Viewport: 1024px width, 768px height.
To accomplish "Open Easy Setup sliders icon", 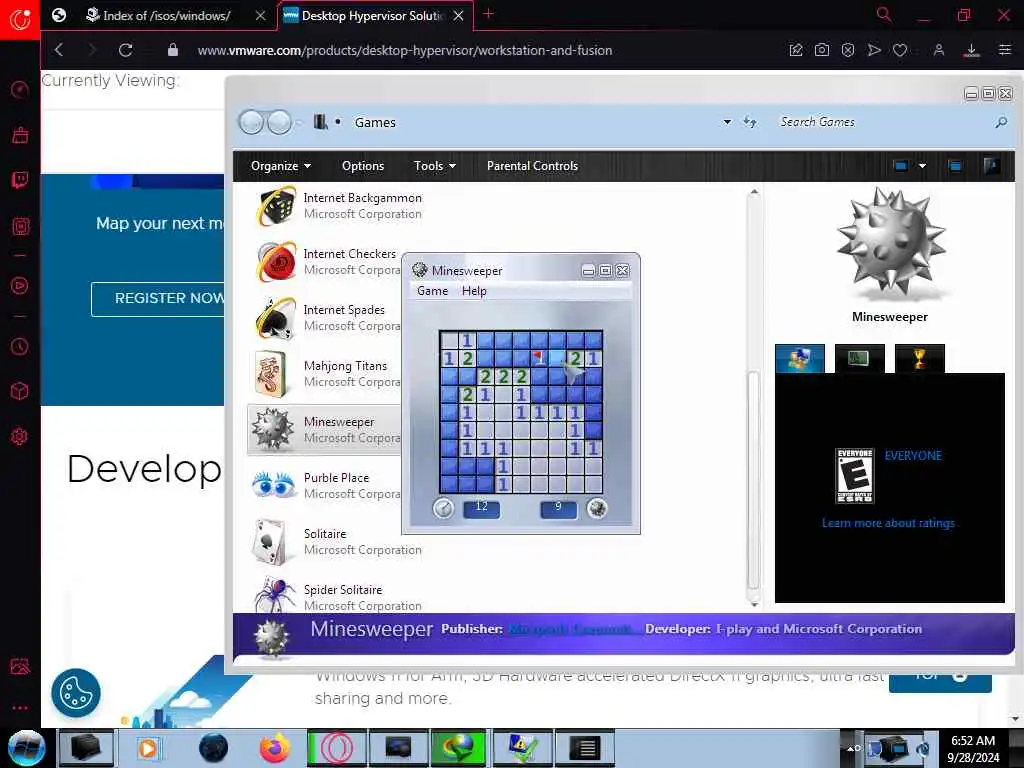I will click(x=1005, y=50).
